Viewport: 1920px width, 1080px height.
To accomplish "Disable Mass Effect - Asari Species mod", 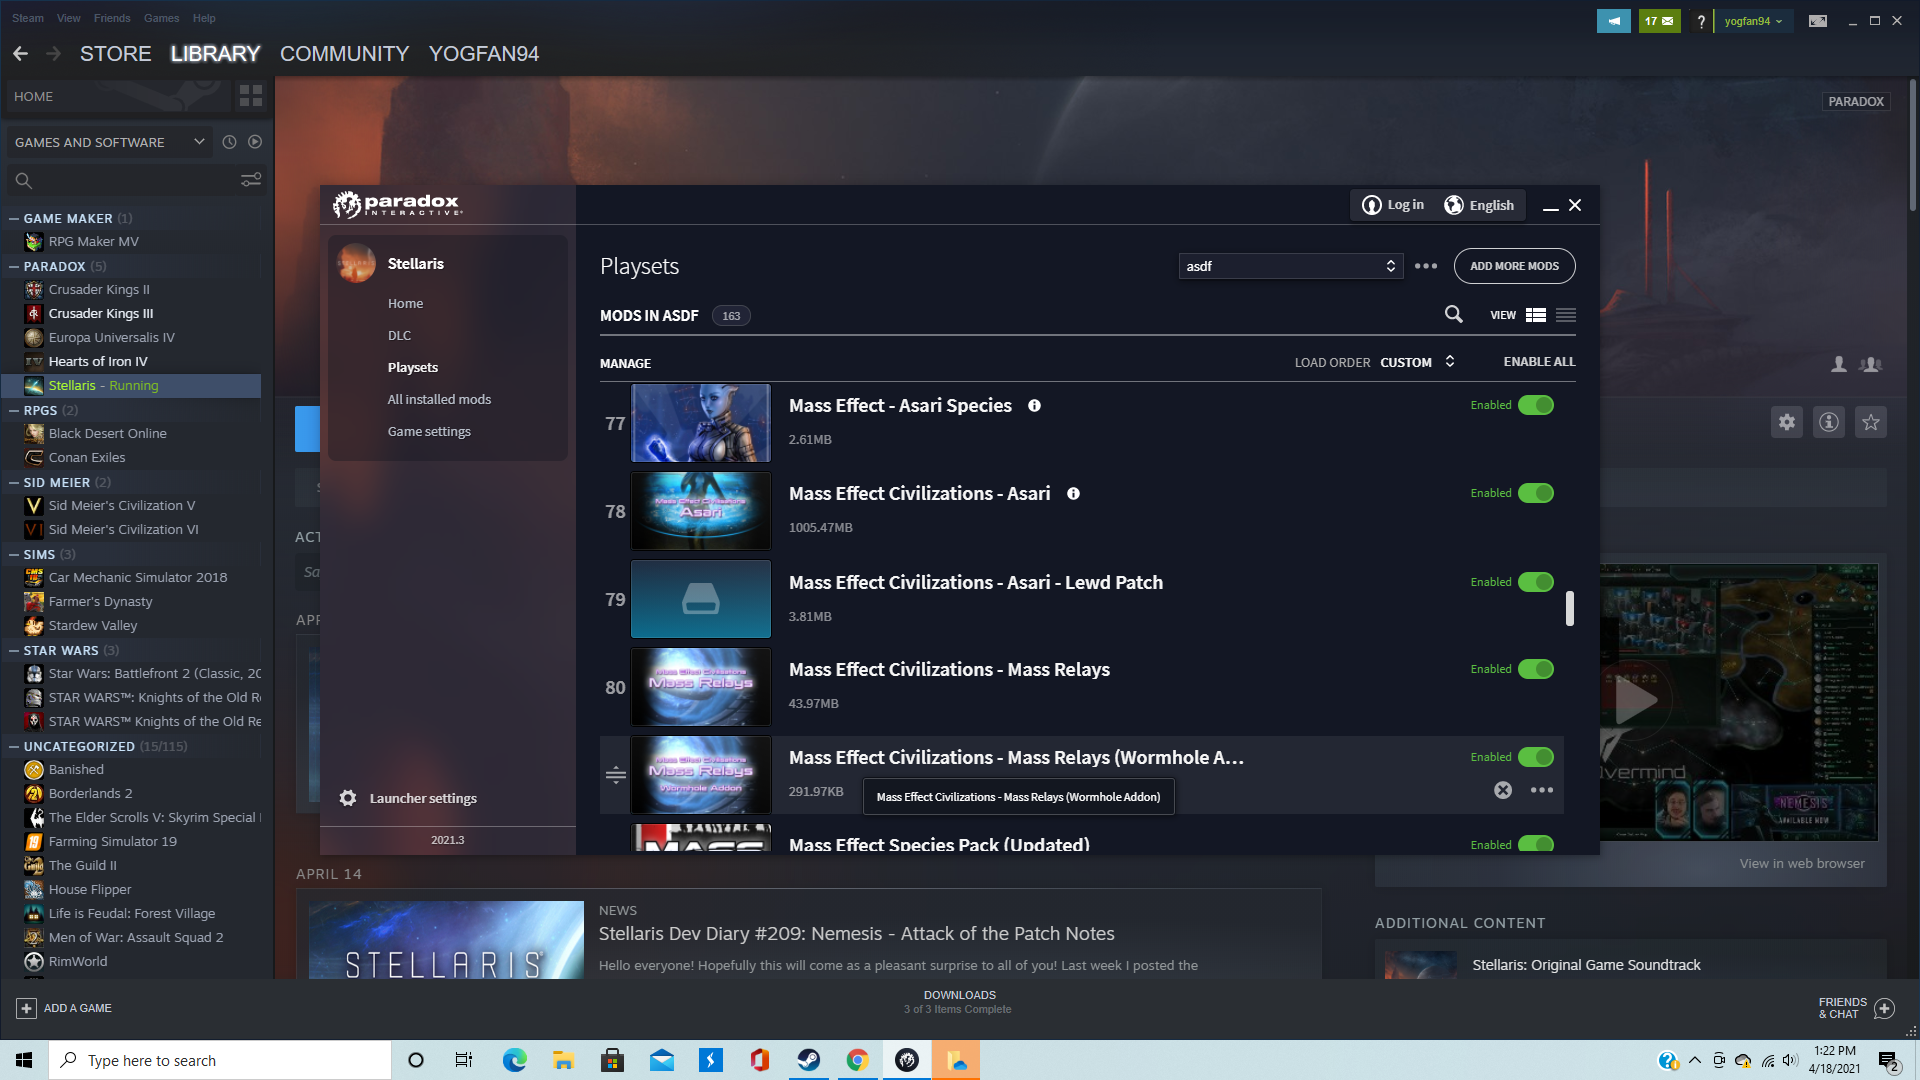I will [x=1536, y=405].
